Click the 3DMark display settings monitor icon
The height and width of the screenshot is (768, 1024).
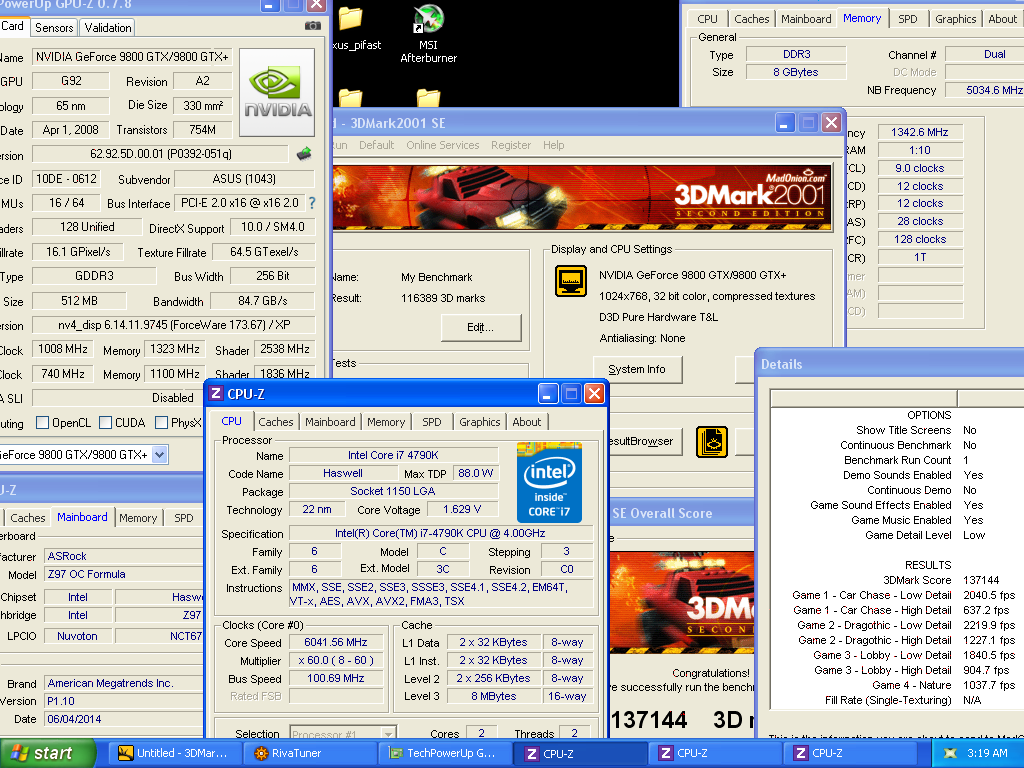tap(571, 281)
